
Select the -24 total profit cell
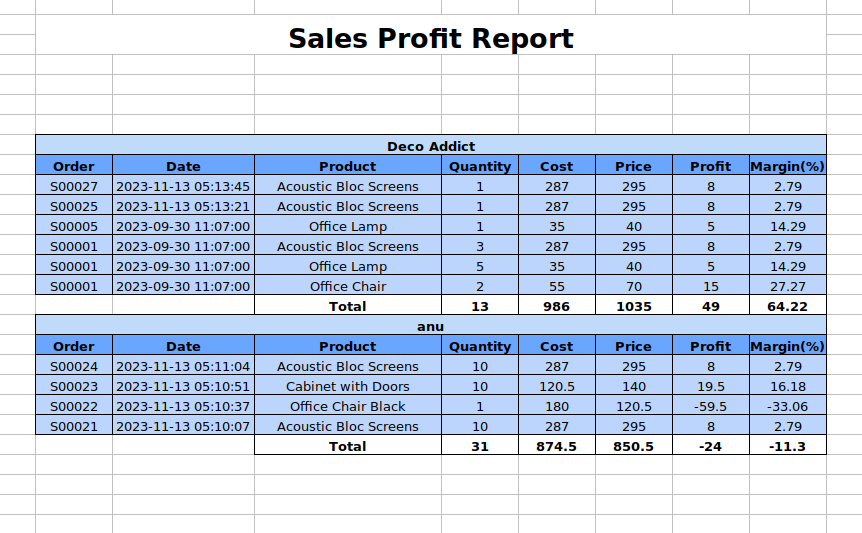(x=710, y=446)
